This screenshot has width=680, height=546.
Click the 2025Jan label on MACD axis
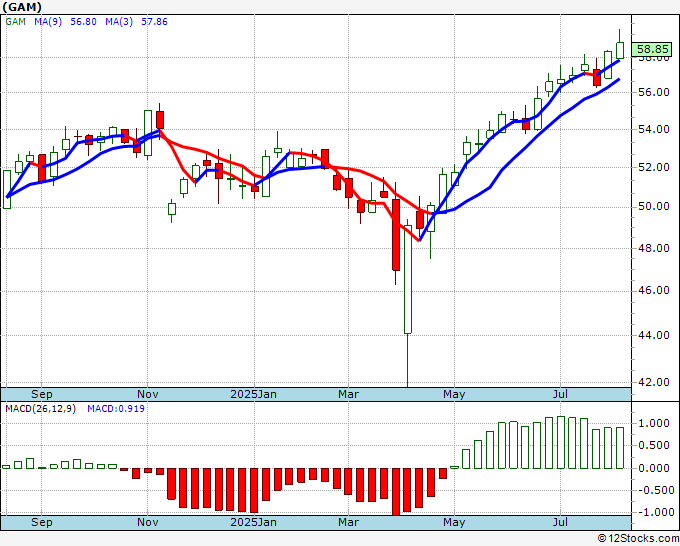click(x=253, y=522)
